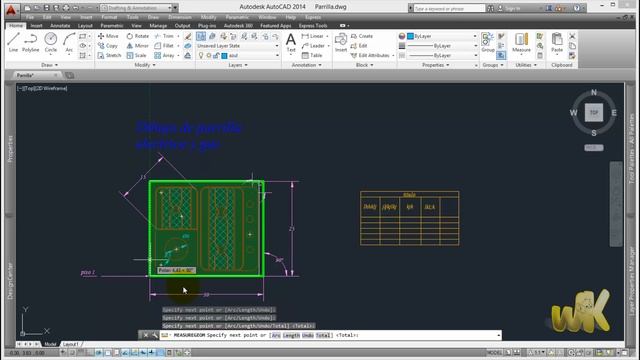Click the Rotate tool

(x=138, y=36)
